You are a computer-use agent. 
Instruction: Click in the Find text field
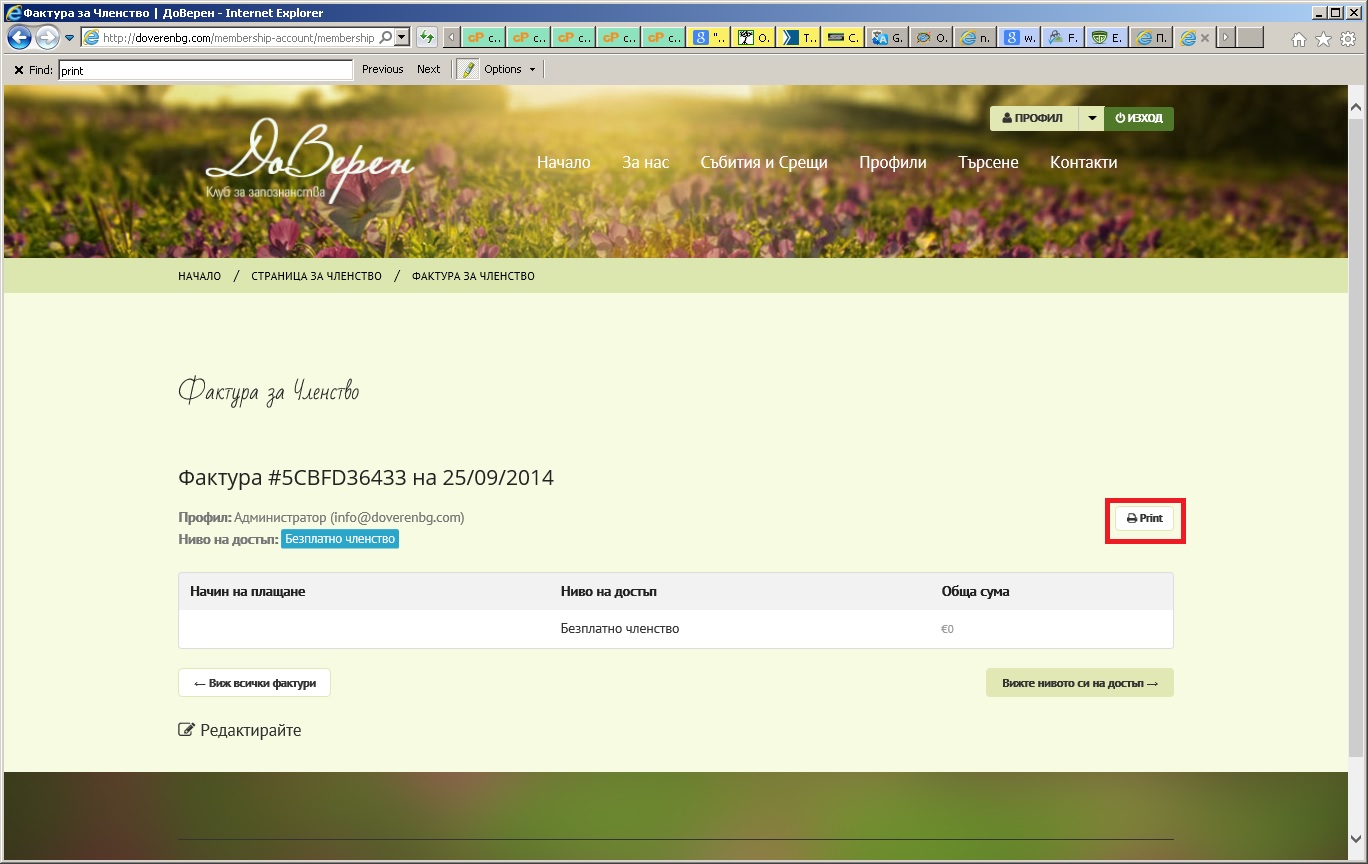(x=205, y=70)
